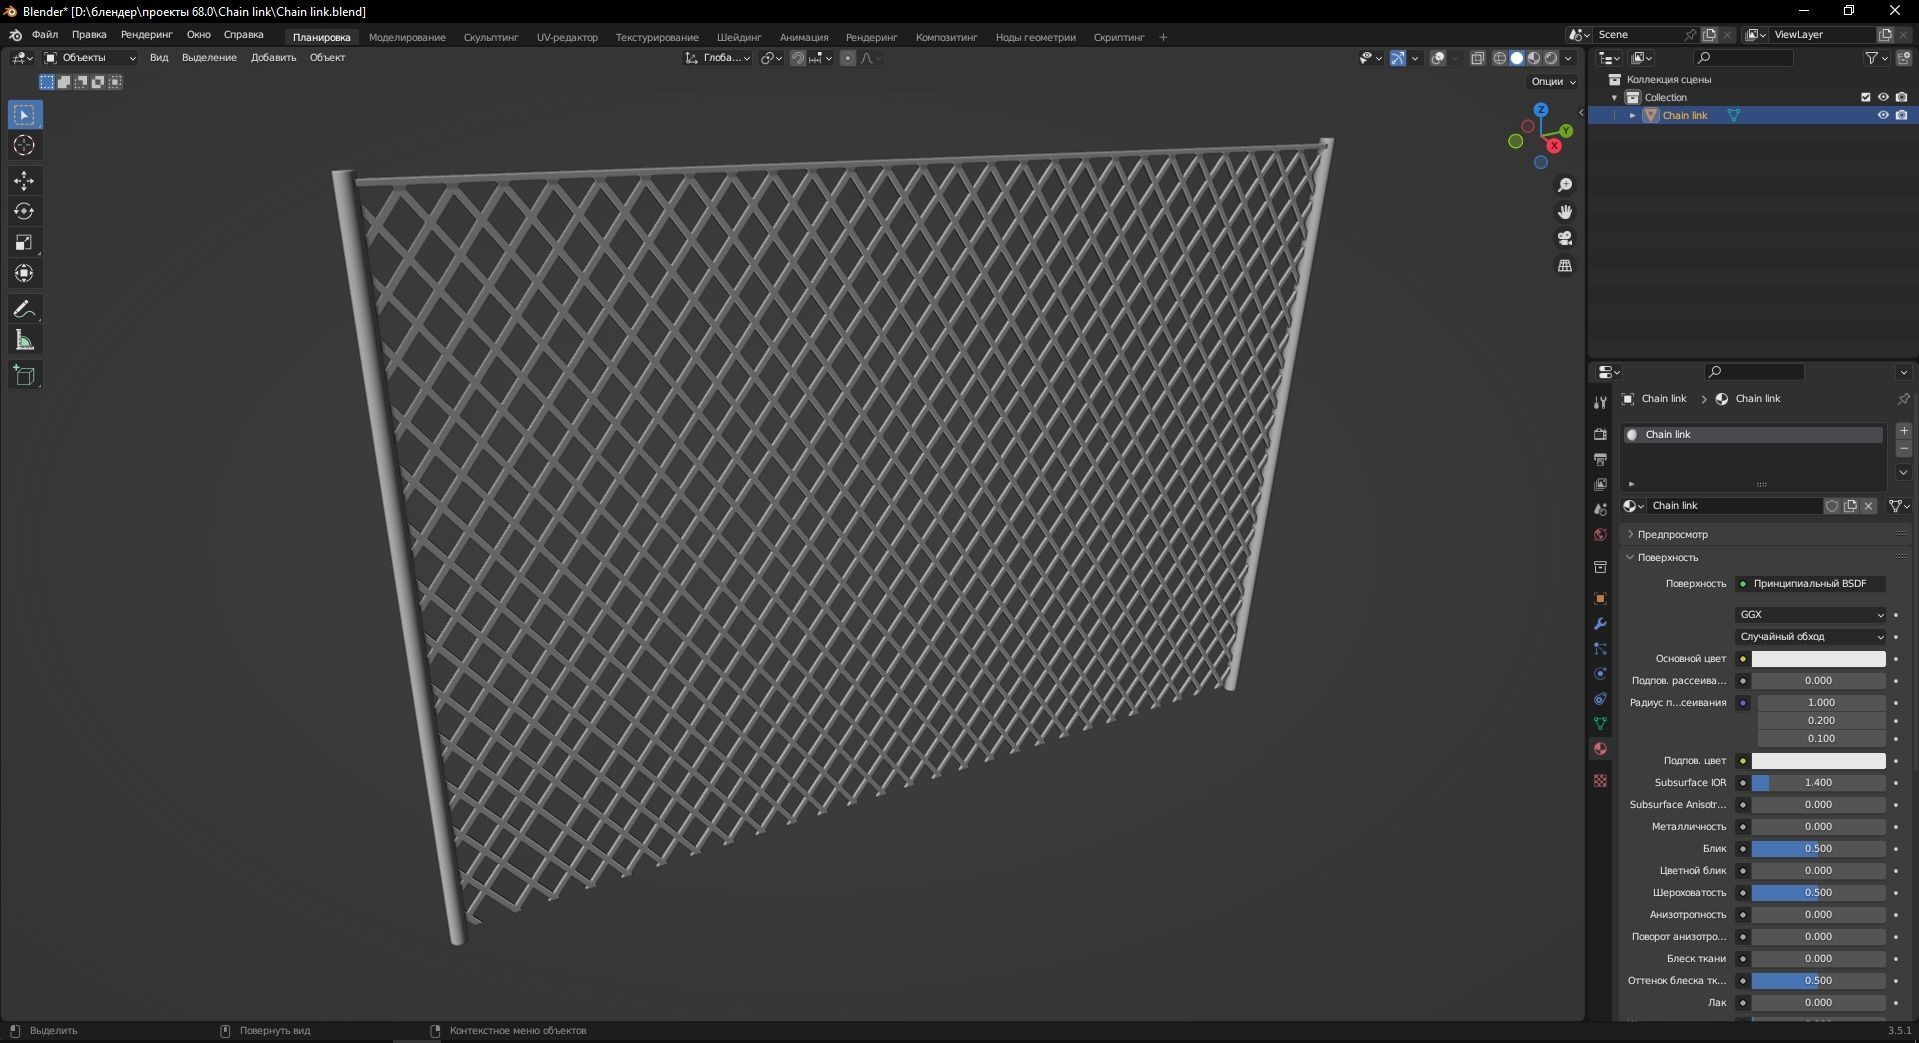Open the GGX distribution dropdown

click(1811, 615)
